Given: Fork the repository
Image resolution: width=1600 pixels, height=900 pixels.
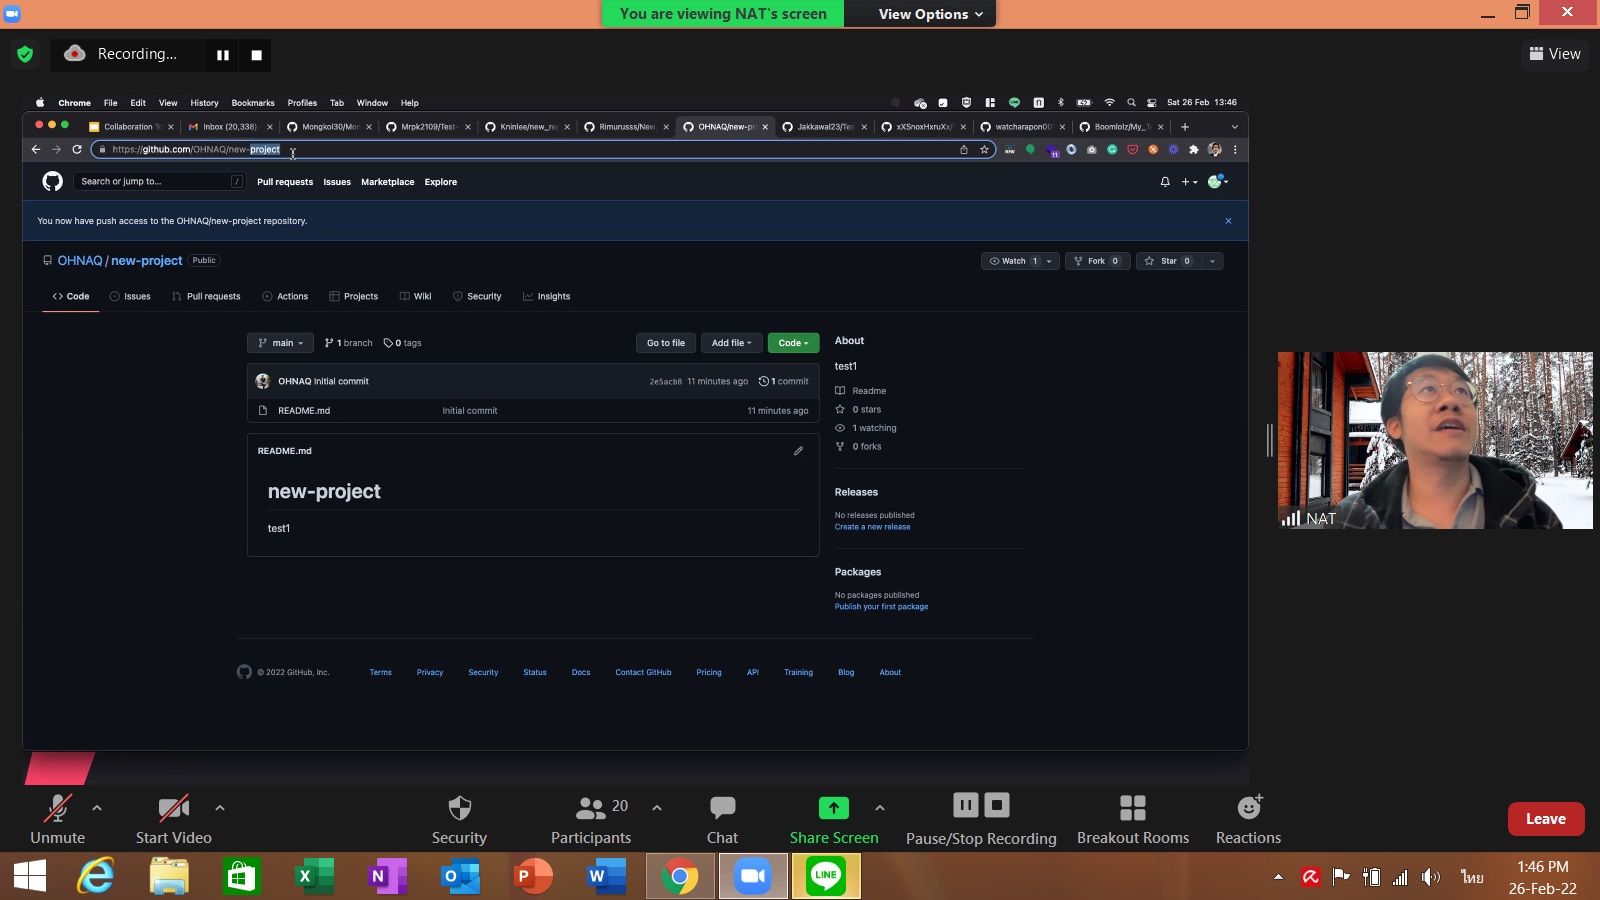Looking at the screenshot, I should pos(1097,261).
